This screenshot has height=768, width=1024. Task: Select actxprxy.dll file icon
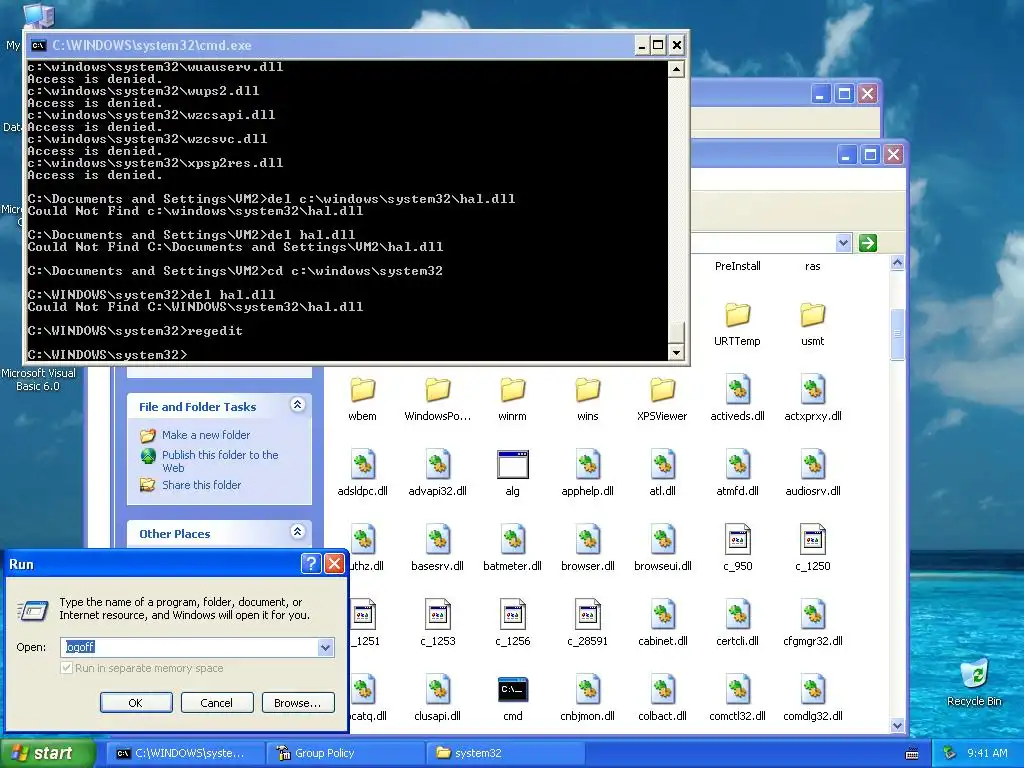(812, 390)
